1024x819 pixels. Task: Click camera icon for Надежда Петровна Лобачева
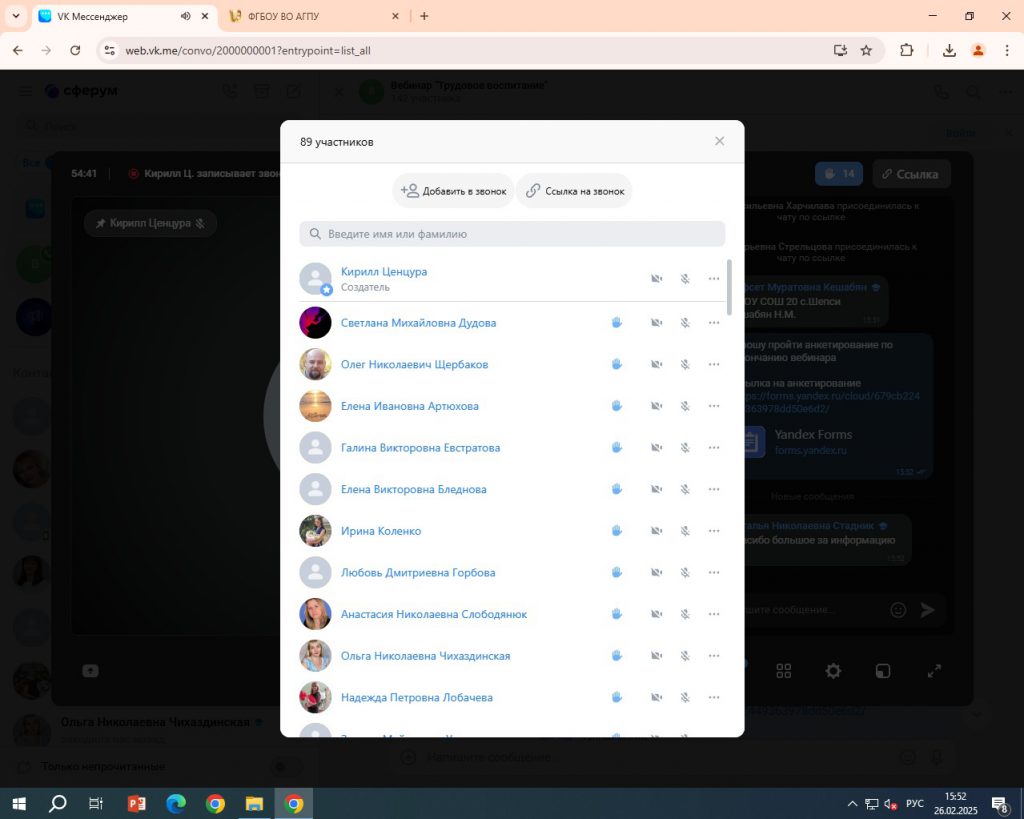coord(656,698)
